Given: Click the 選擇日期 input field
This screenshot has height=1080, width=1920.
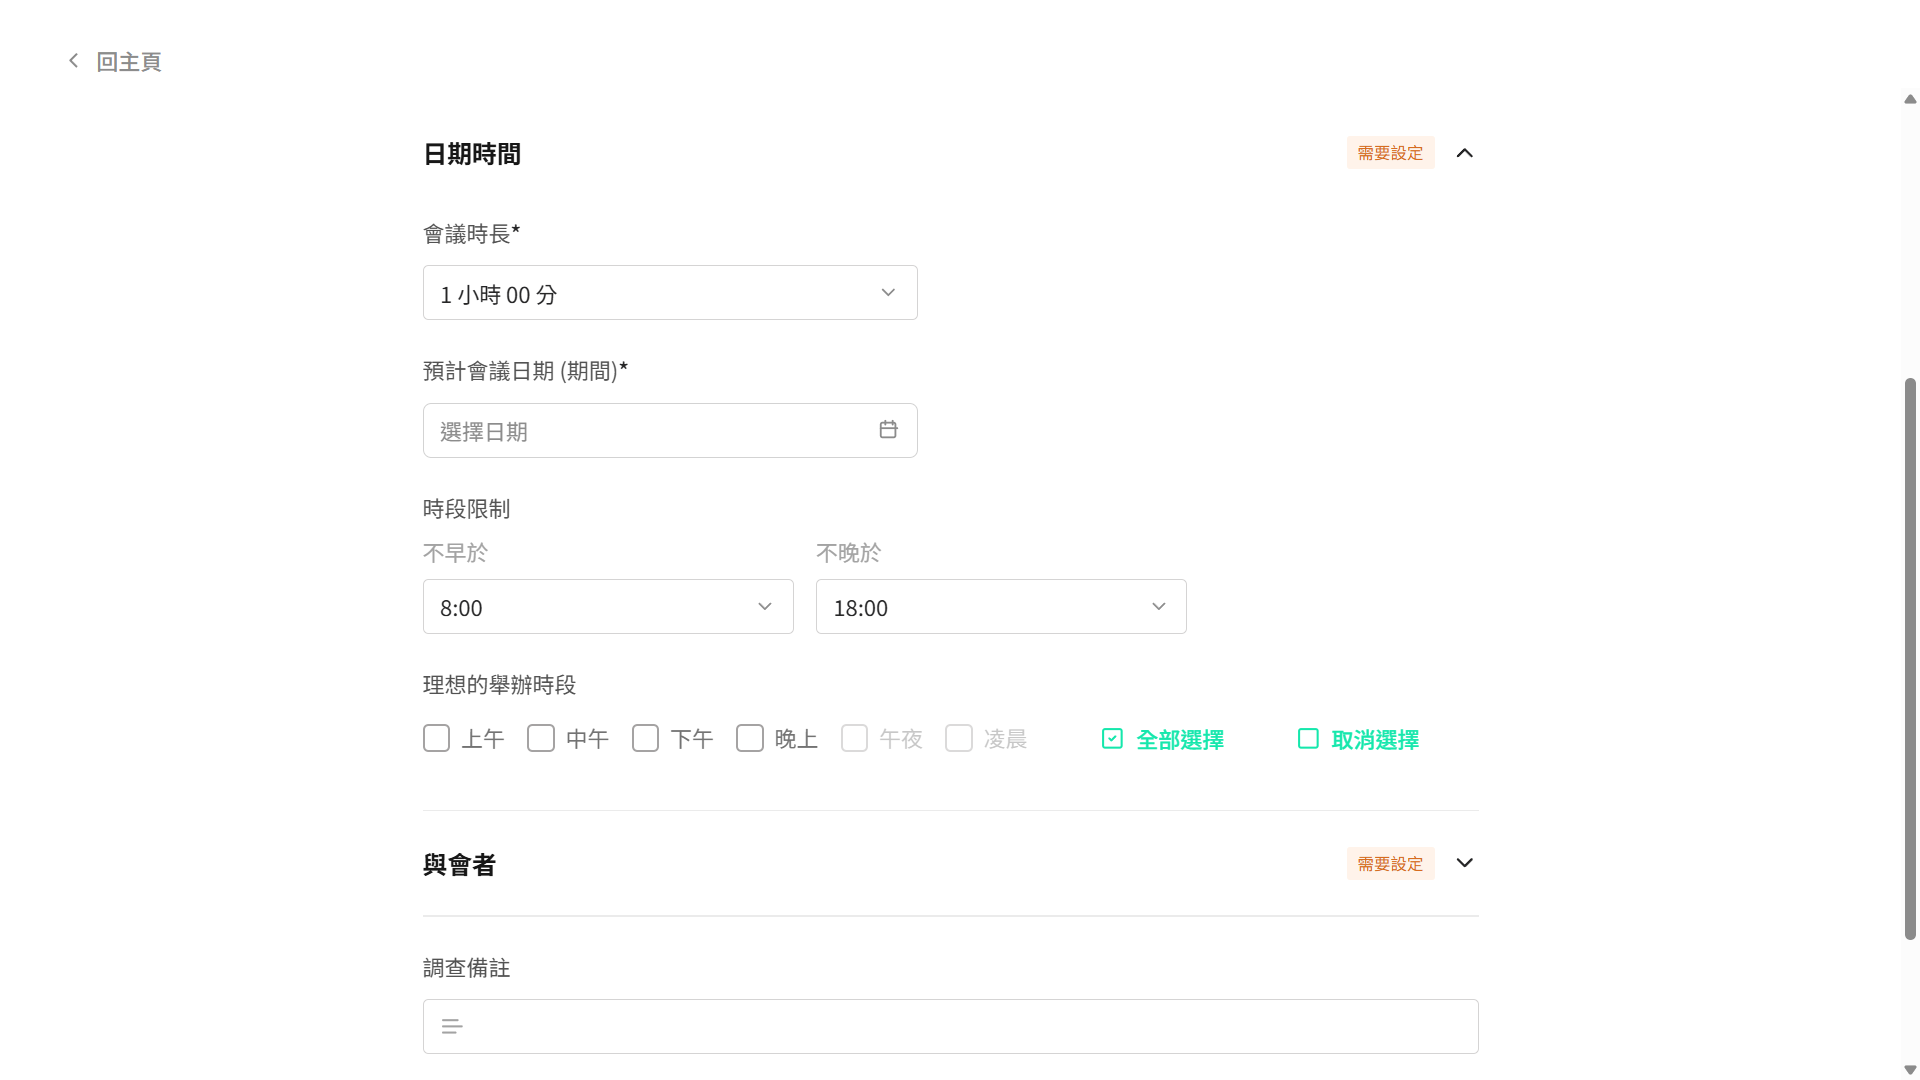Looking at the screenshot, I should (x=650, y=431).
